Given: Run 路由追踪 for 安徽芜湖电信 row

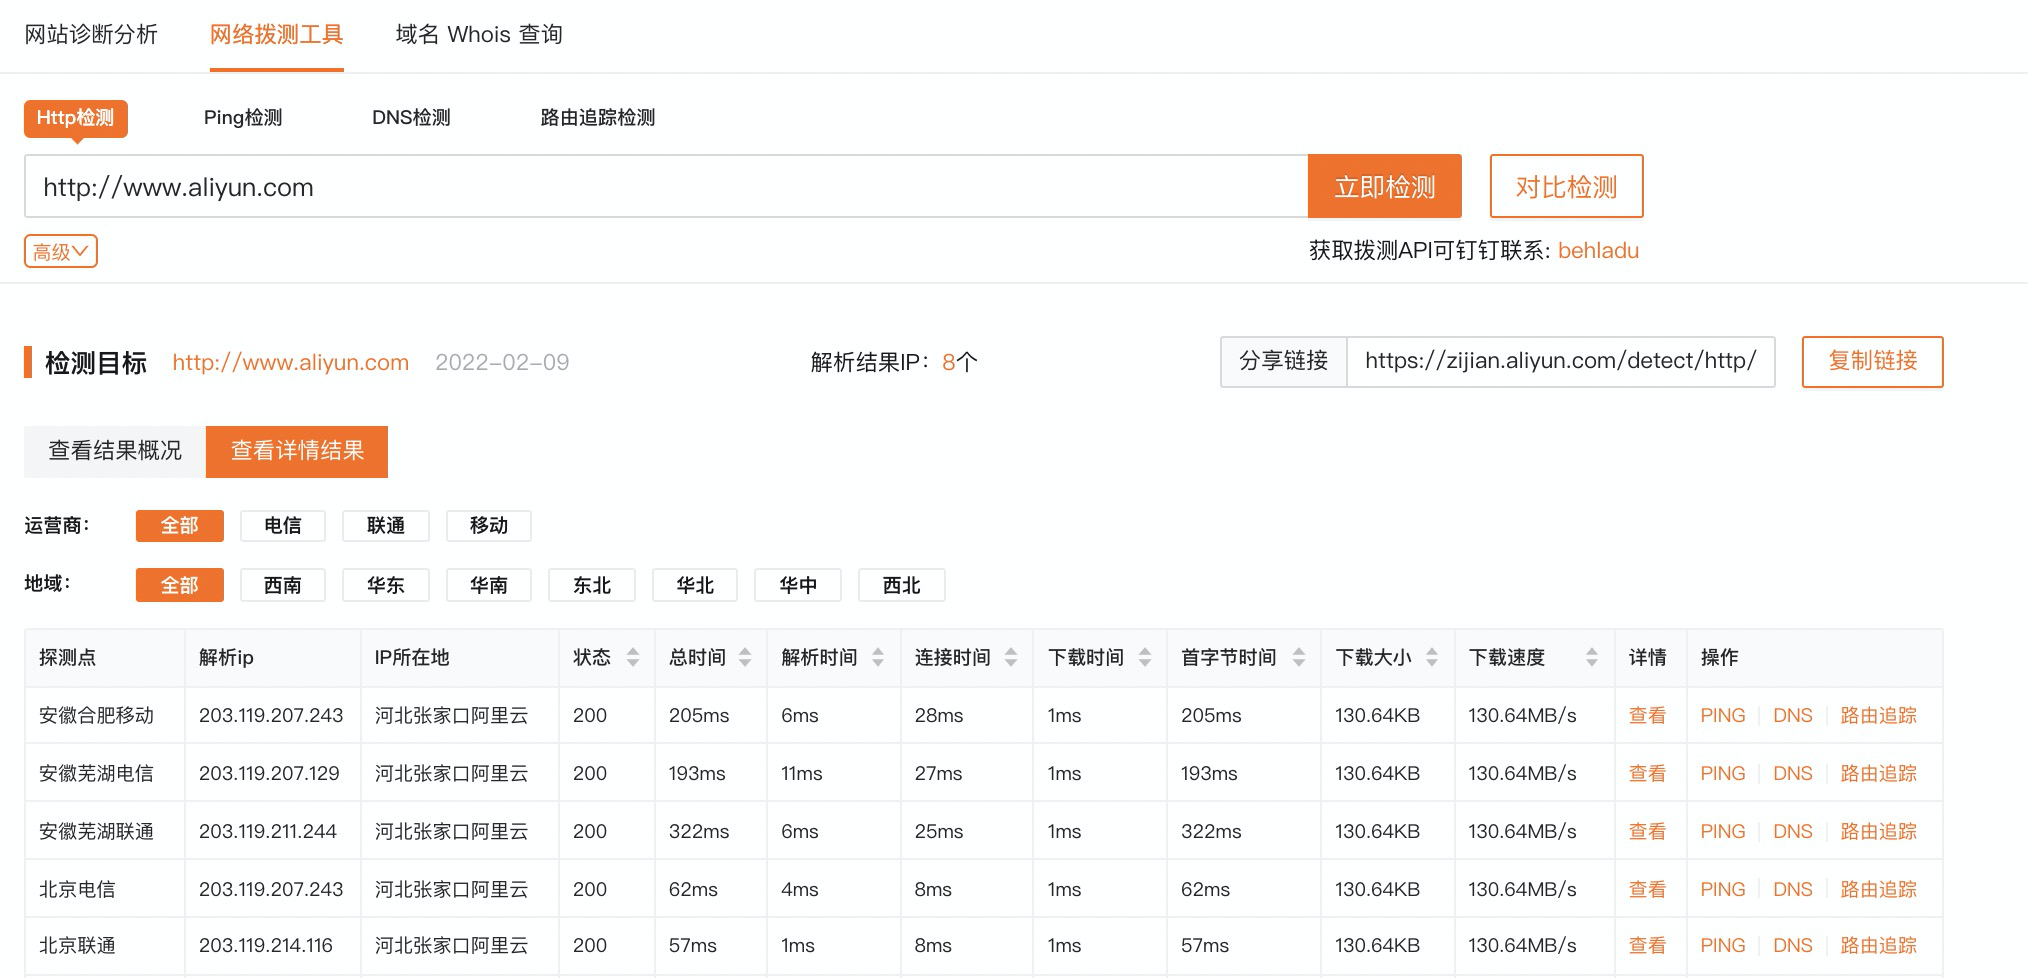Looking at the screenshot, I should pos(1878,773).
